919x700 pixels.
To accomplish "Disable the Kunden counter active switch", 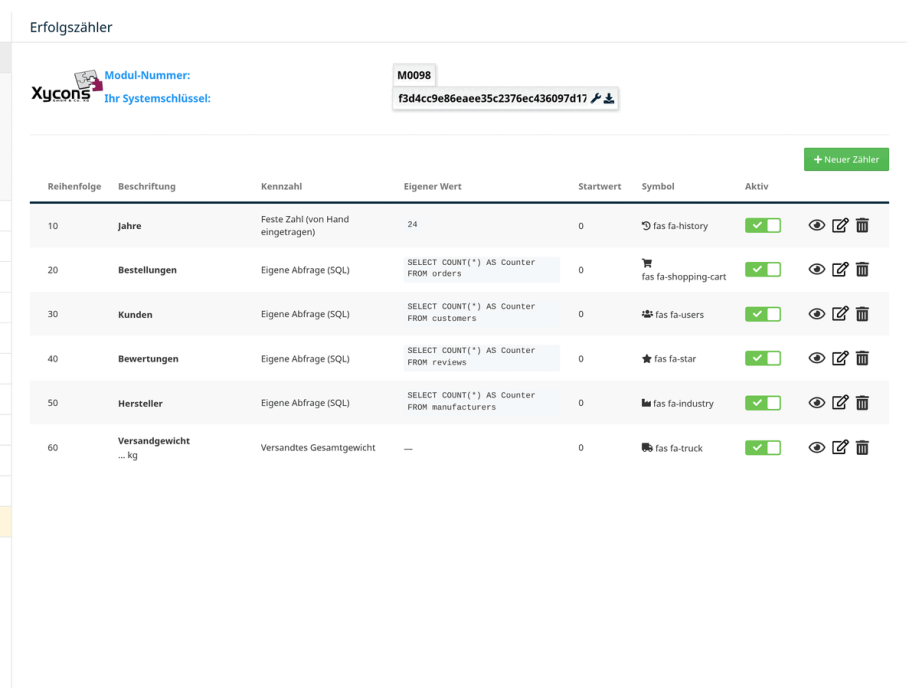I will point(763,314).
